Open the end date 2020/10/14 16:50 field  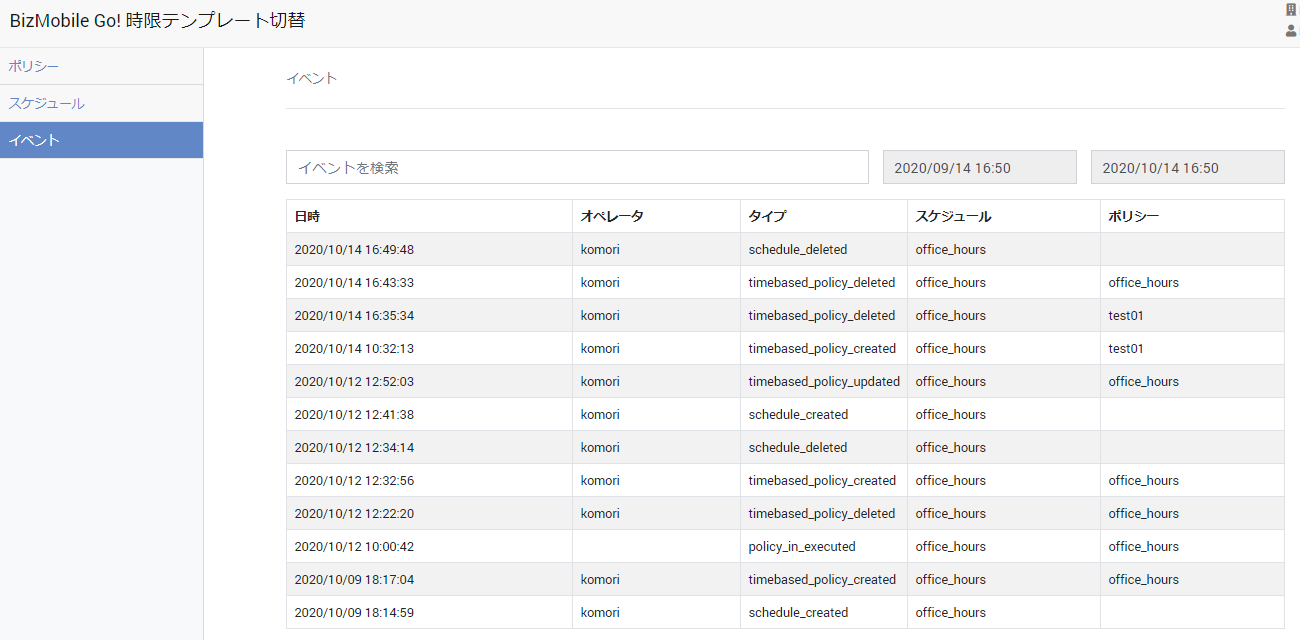coord(1187,168)
